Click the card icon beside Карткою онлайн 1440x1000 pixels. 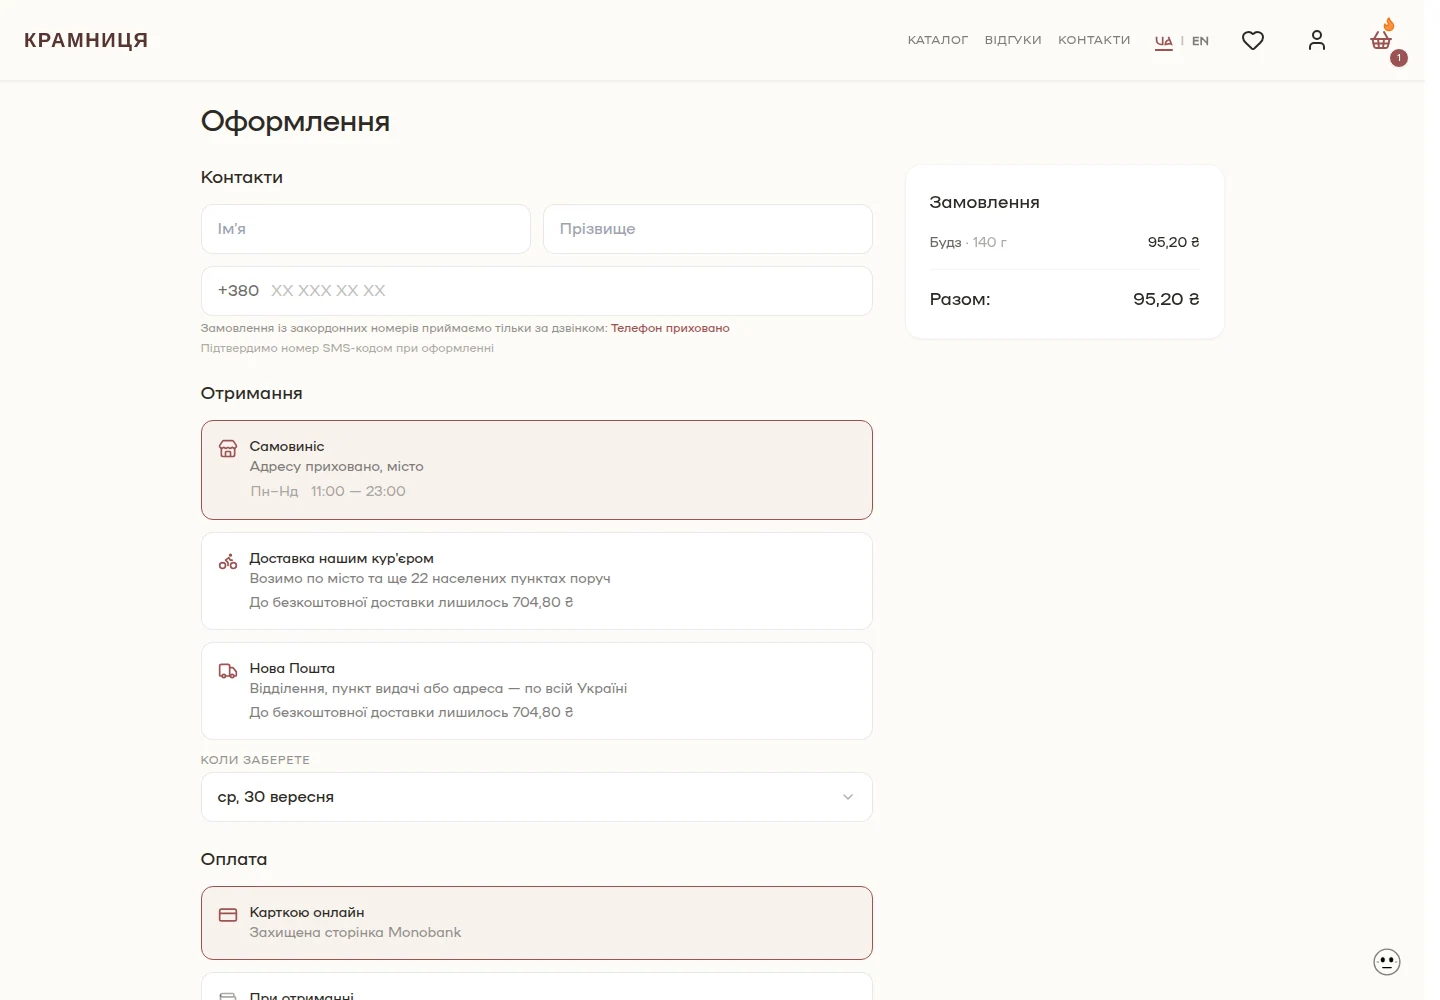click(x=228, y=915)
